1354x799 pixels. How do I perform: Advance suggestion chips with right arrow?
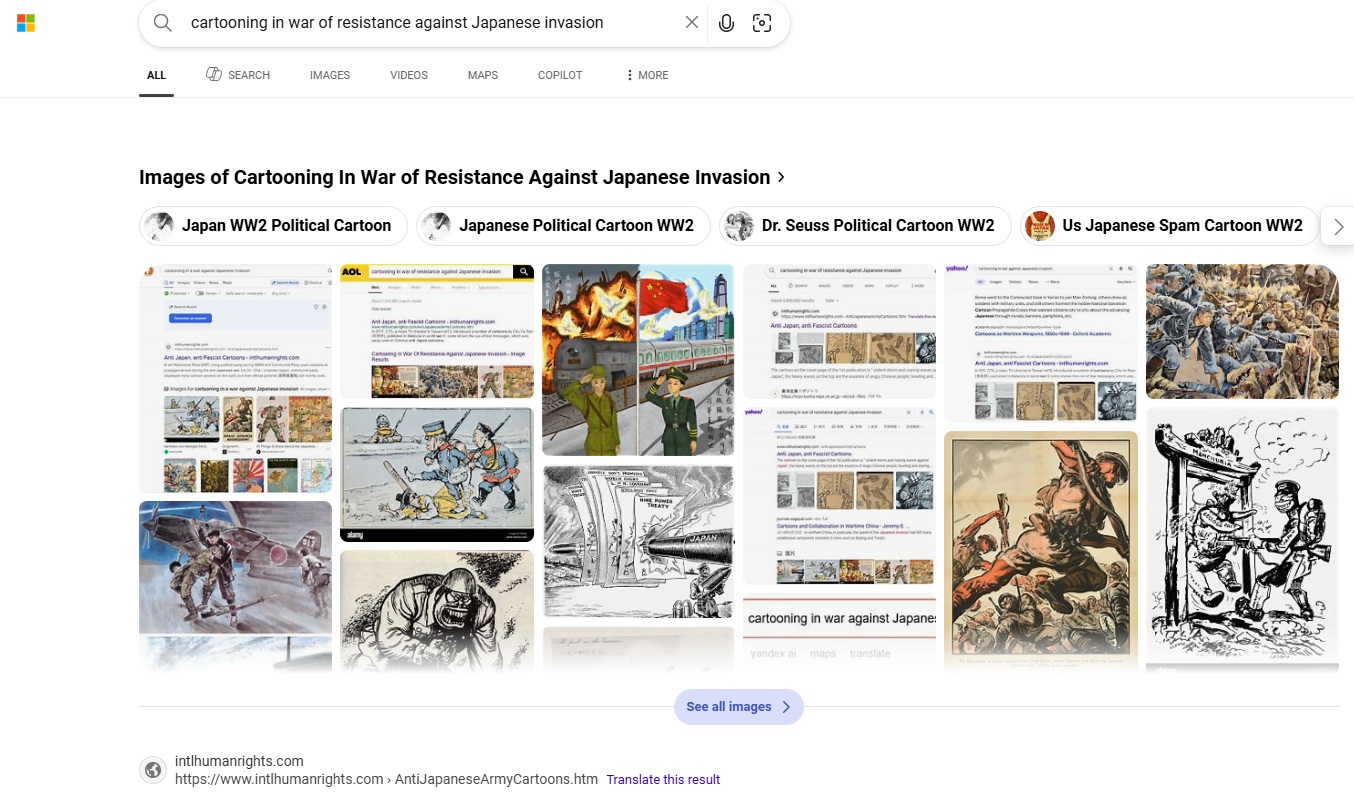tap(1339, 227)
